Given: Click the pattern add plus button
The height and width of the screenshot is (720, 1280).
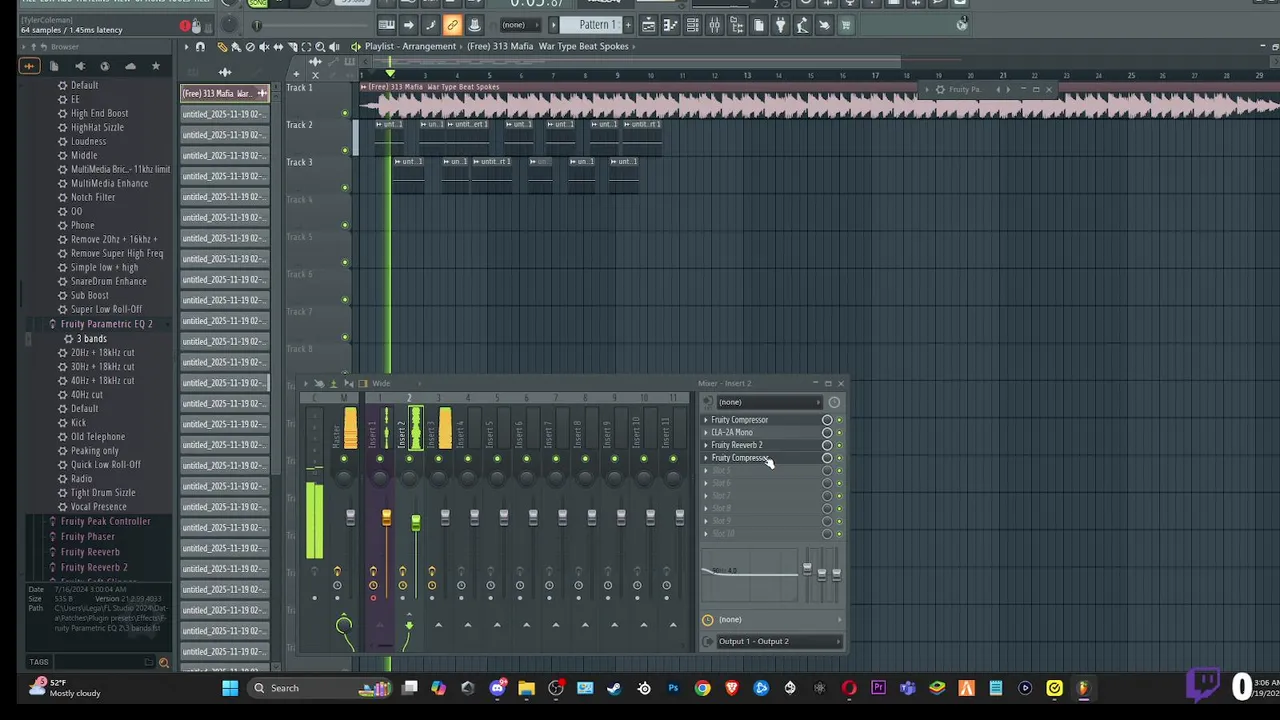Looking at the screenshot, I should coord(628,25).
